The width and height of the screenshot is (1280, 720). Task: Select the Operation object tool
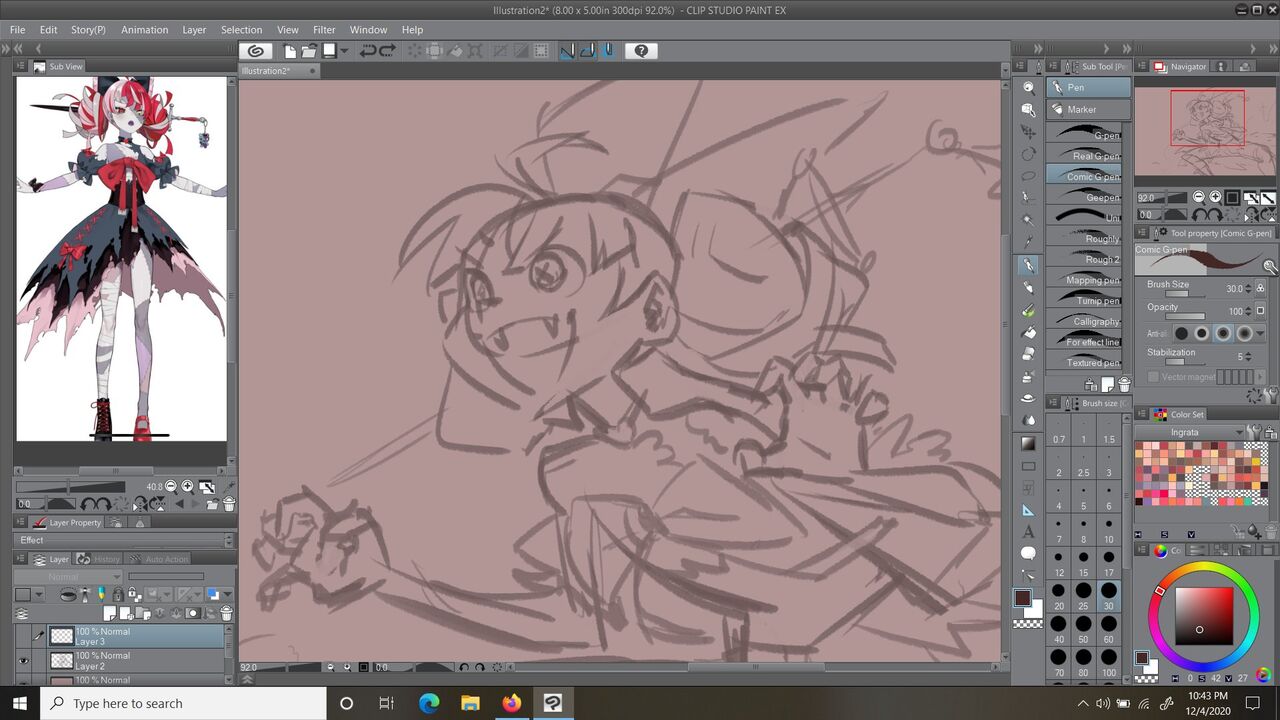click(x=1028, y=110)
